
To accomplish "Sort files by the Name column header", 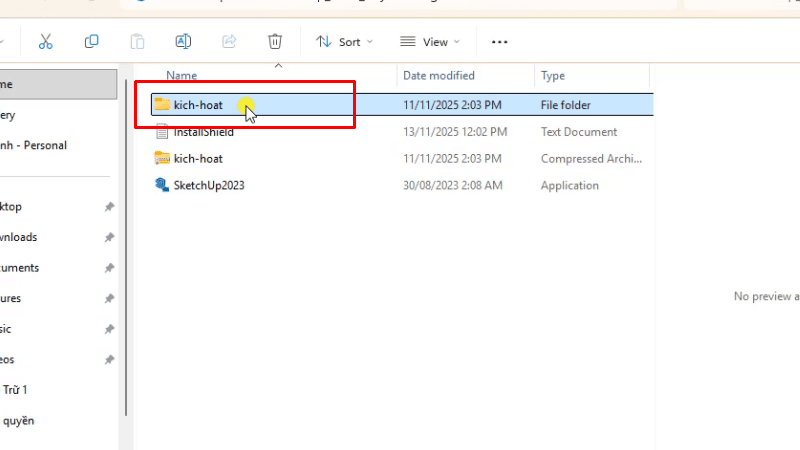I will click(x=181, y=76).
